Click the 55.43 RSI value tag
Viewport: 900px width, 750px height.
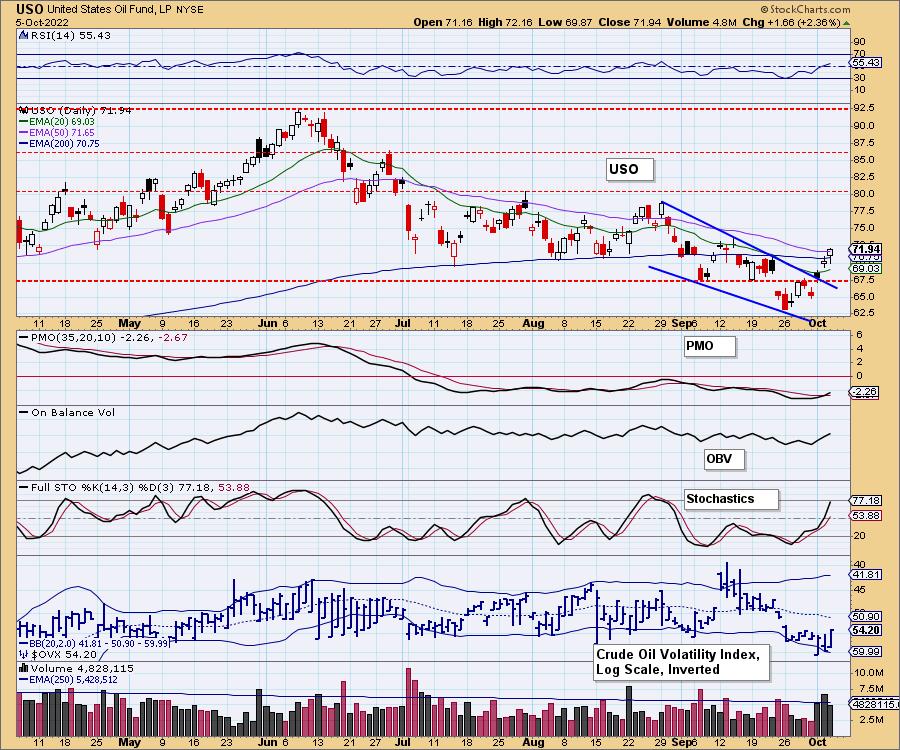(x=866, y=62)
